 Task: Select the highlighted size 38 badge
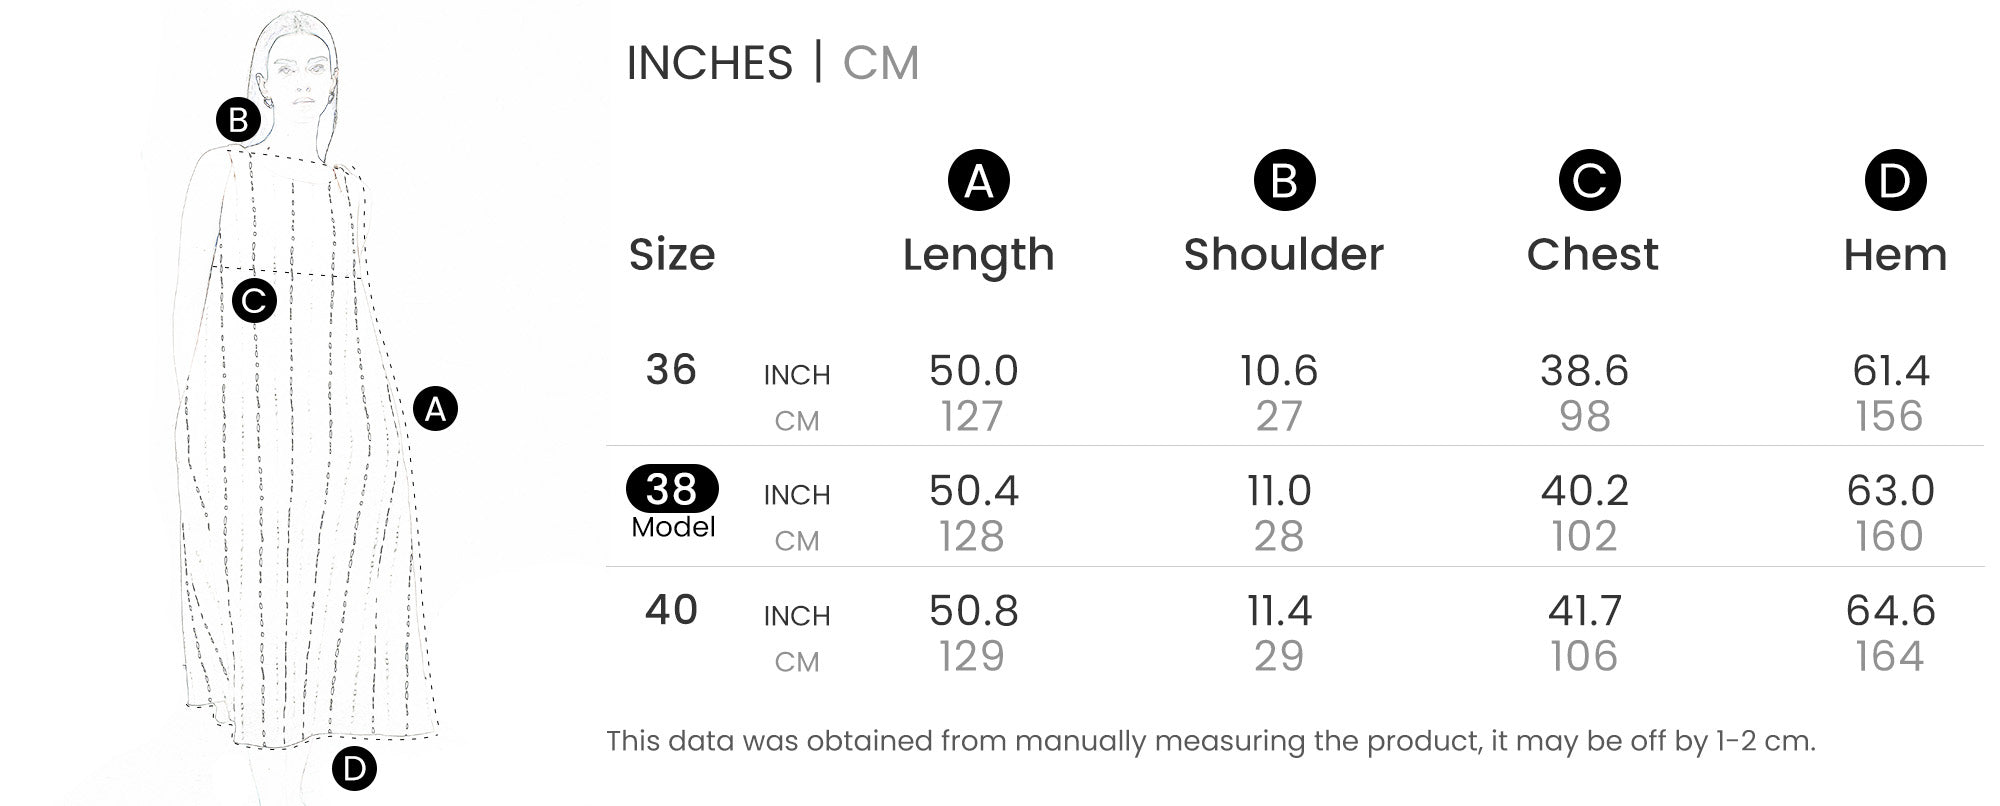(x=672, y=489)
